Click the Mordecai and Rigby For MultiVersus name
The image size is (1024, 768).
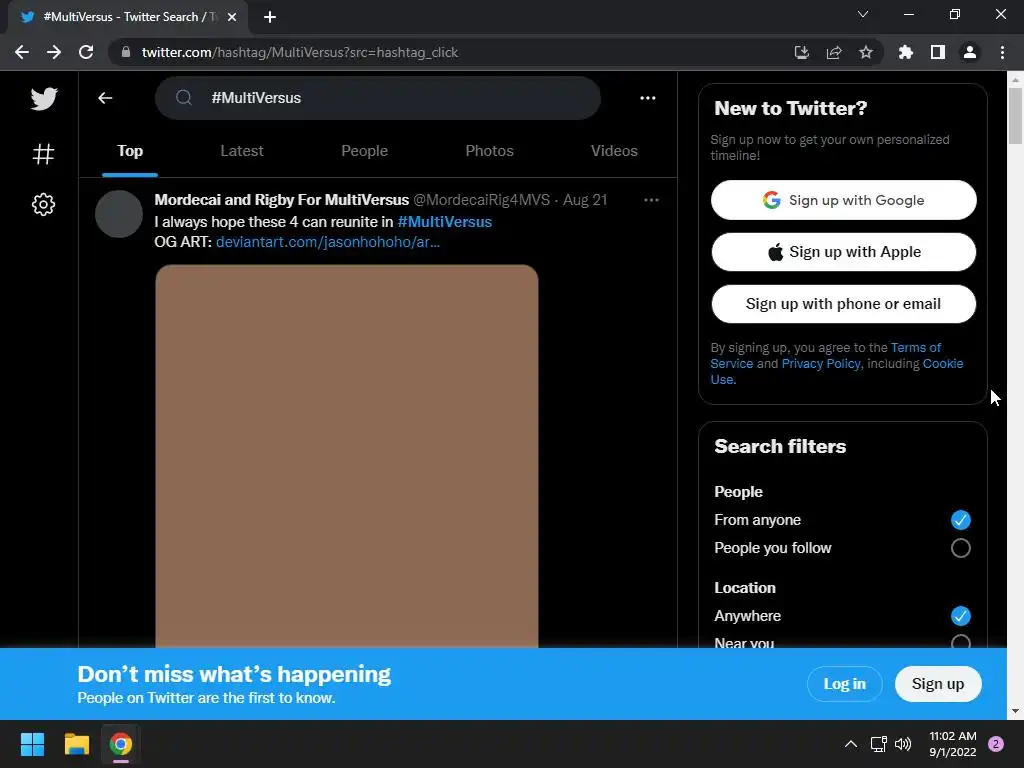281,200
